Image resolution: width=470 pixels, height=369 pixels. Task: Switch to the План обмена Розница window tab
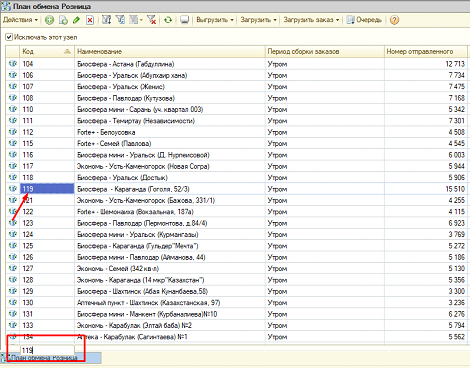click(51, 358)
